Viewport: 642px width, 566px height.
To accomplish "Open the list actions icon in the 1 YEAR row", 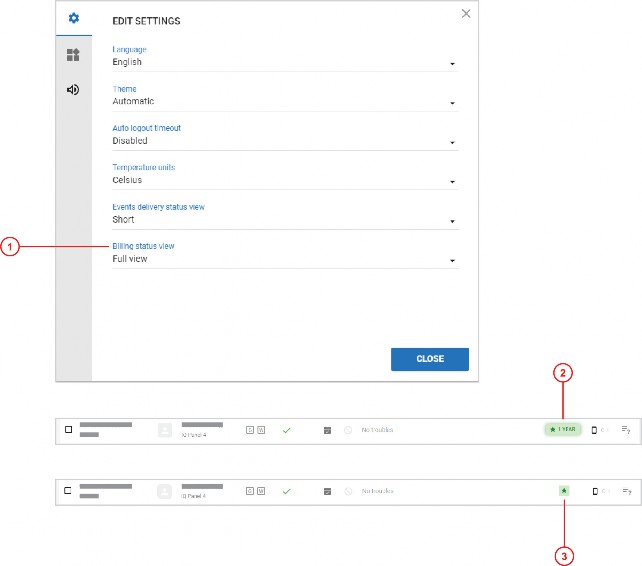I will pyautogui.click(x=626, y=430).
